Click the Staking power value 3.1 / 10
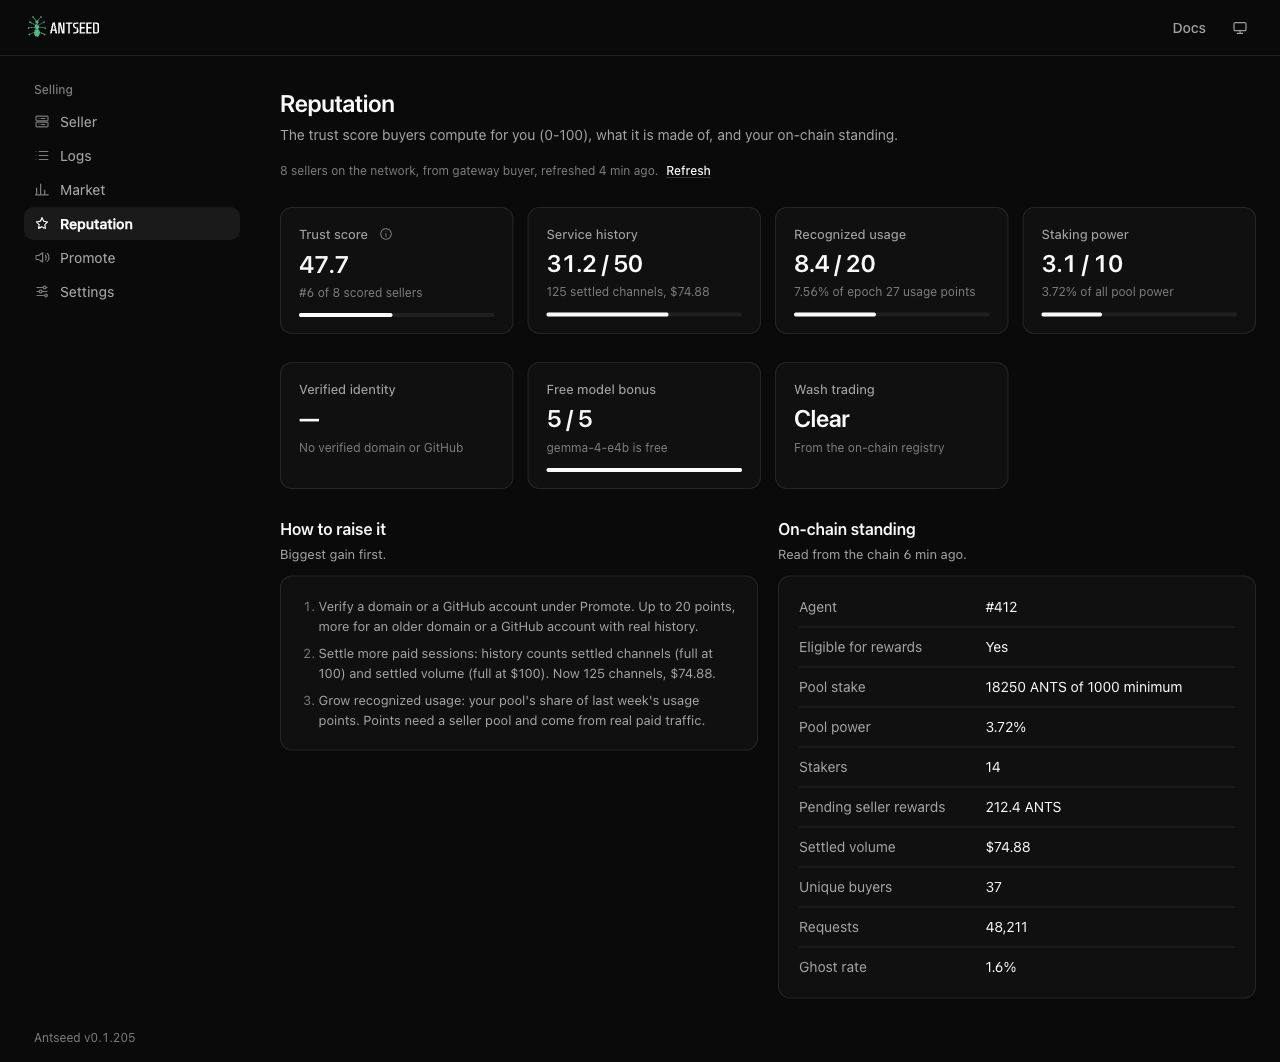Viewport: 1280px width, 1062px height. [x=1082, y=264]
